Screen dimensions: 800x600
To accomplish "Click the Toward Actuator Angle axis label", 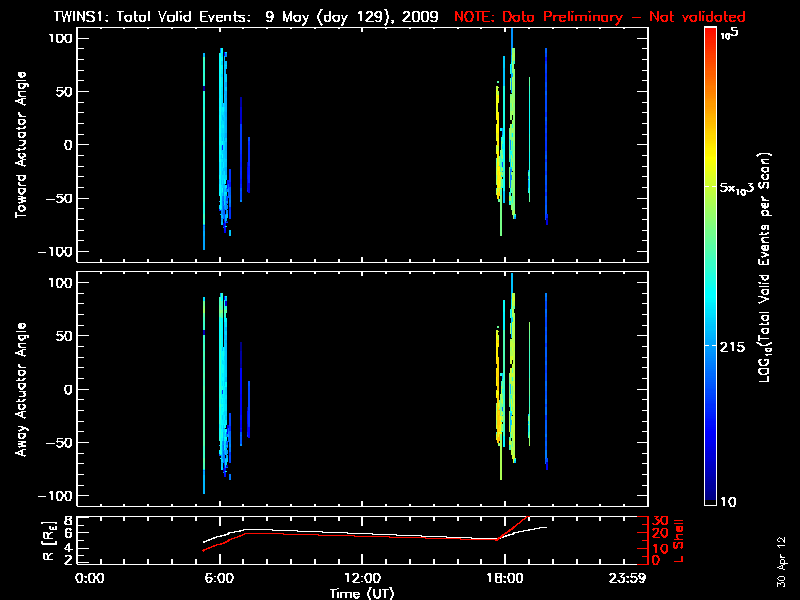I will click(21, 146).
